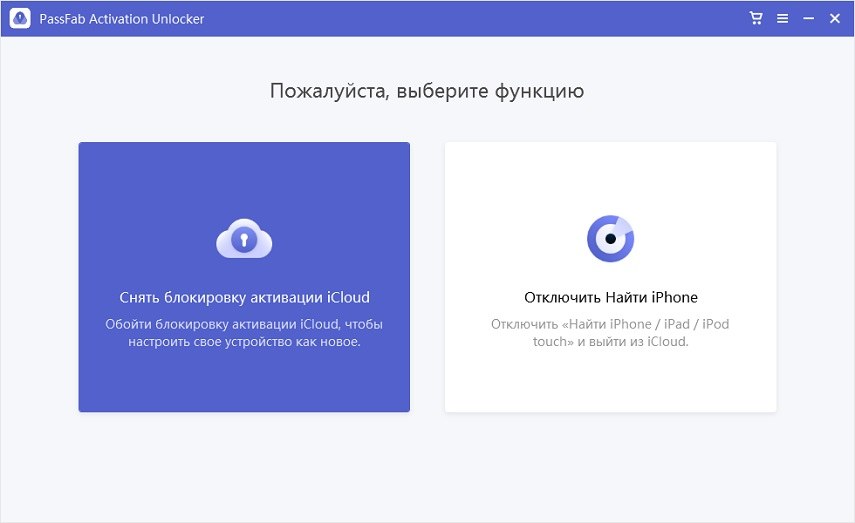The image size is (855, 523).
Task: Select "Снять блокировку активации iCloud" title
Action: pyautogui.click(x=244, y=297)
